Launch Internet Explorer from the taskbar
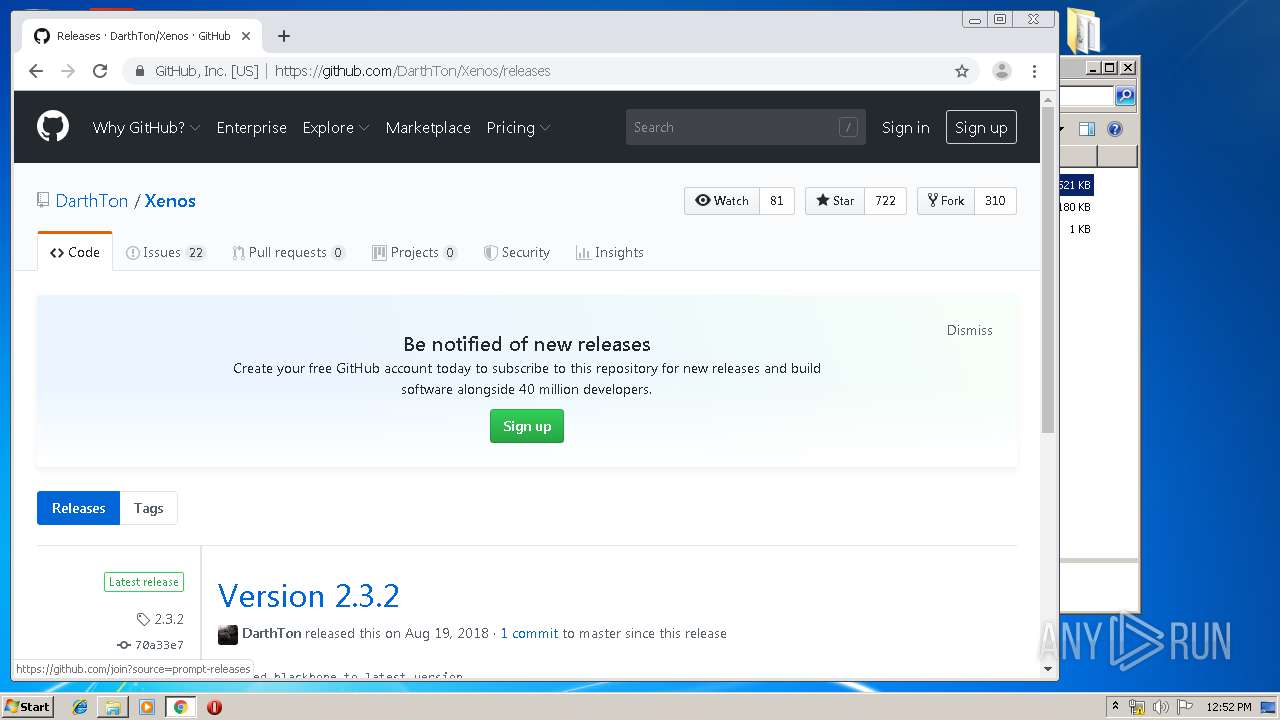 point(80,707)
